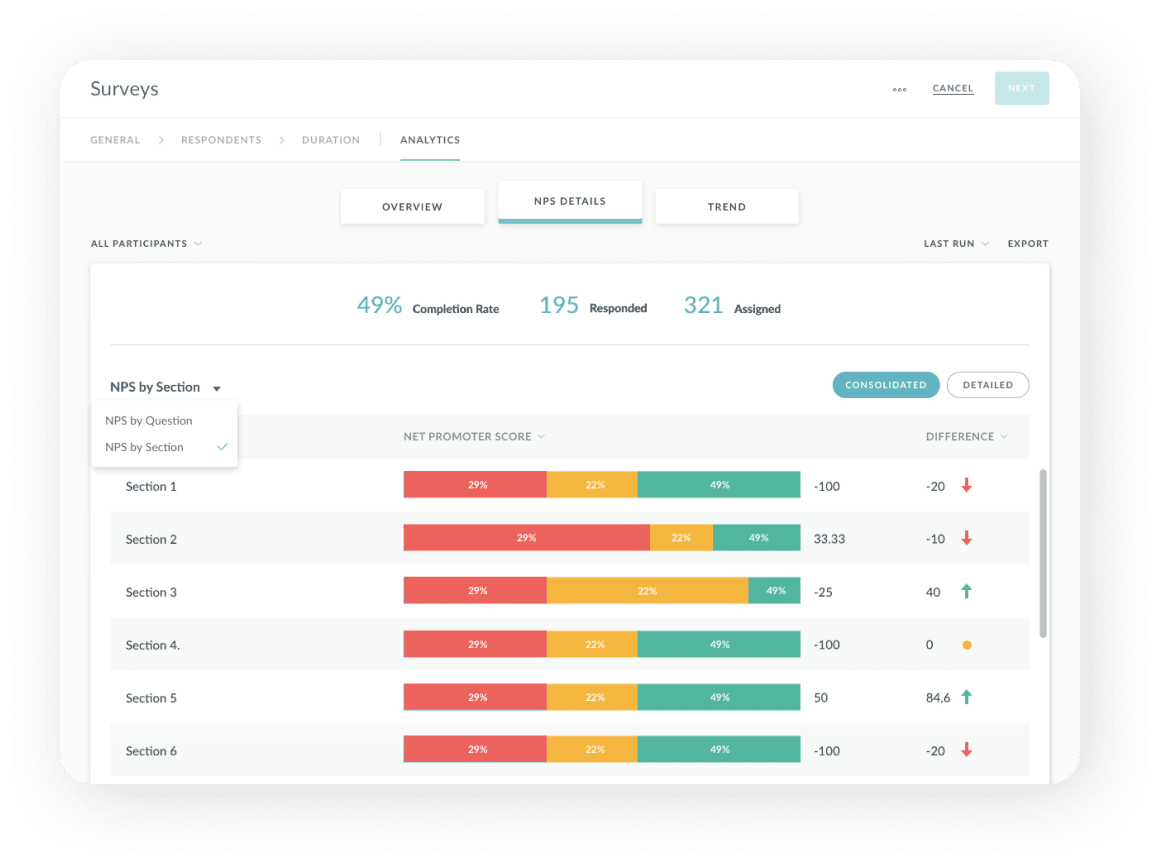Viewport: 1160px width, 864px height.
Task: Click the green up arrow in Section 3 row
Action: pyautogui.click(x=966, y=592)
